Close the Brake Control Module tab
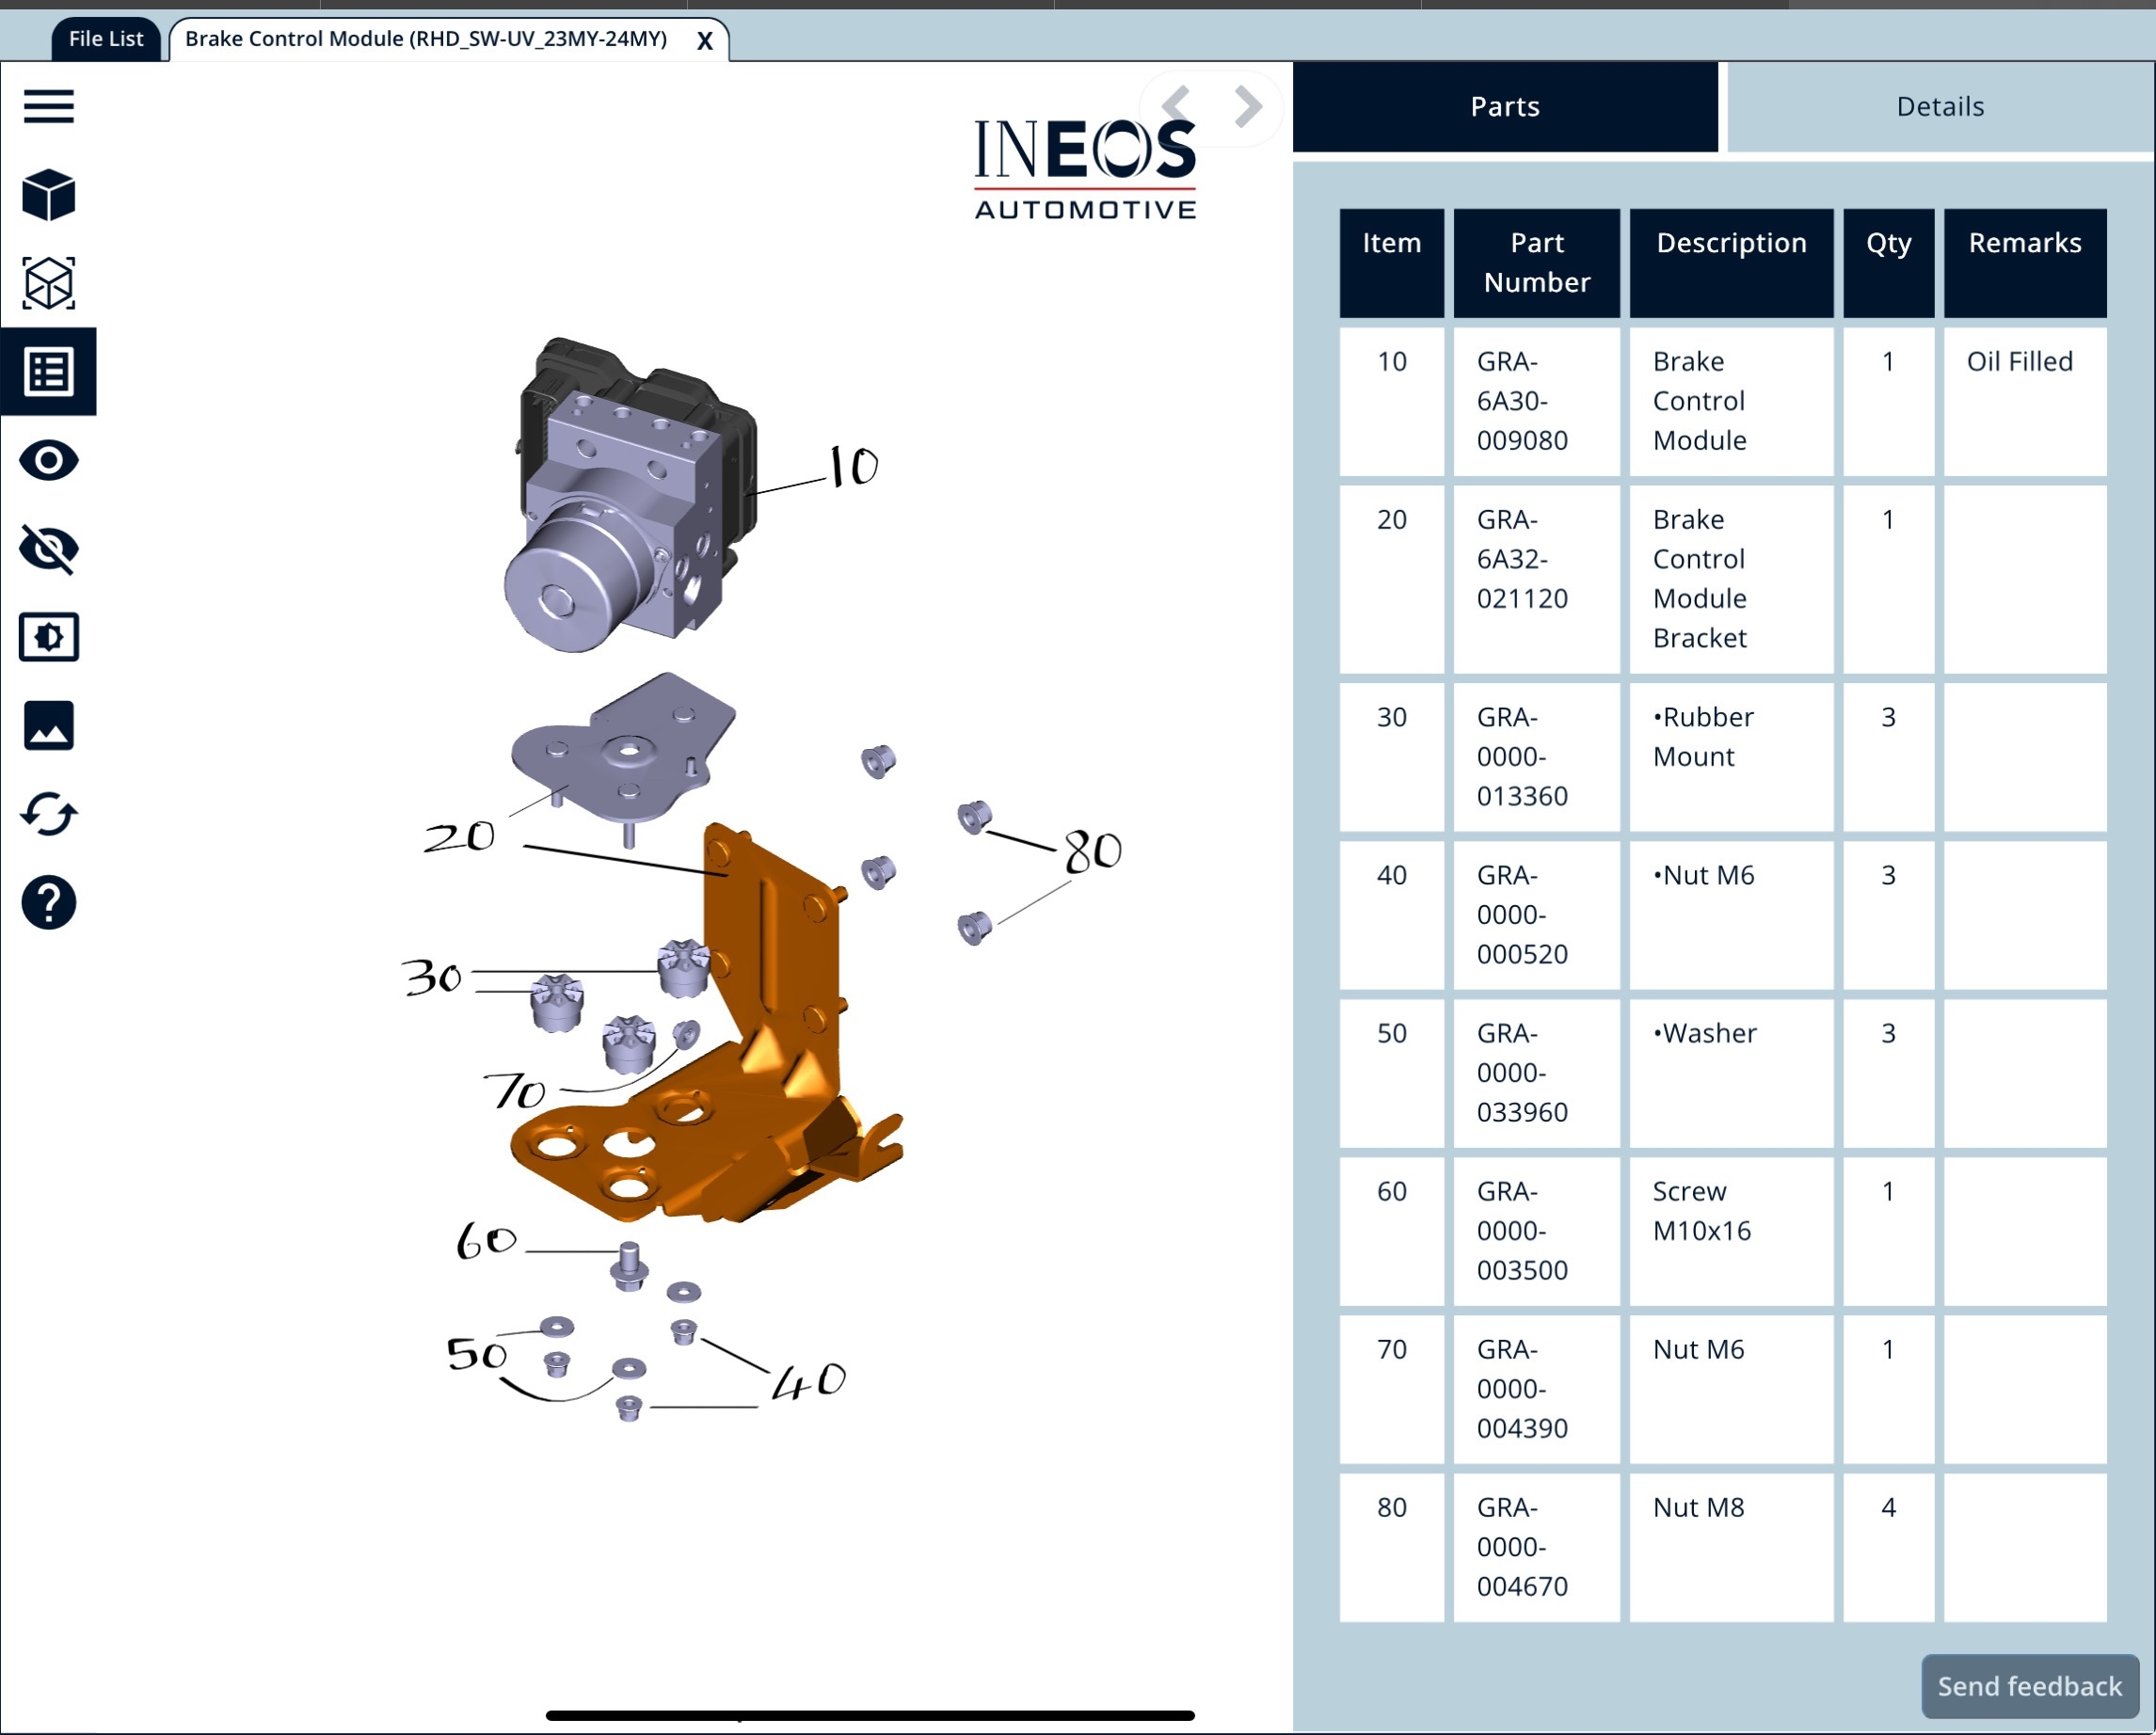 click(705, 41)
